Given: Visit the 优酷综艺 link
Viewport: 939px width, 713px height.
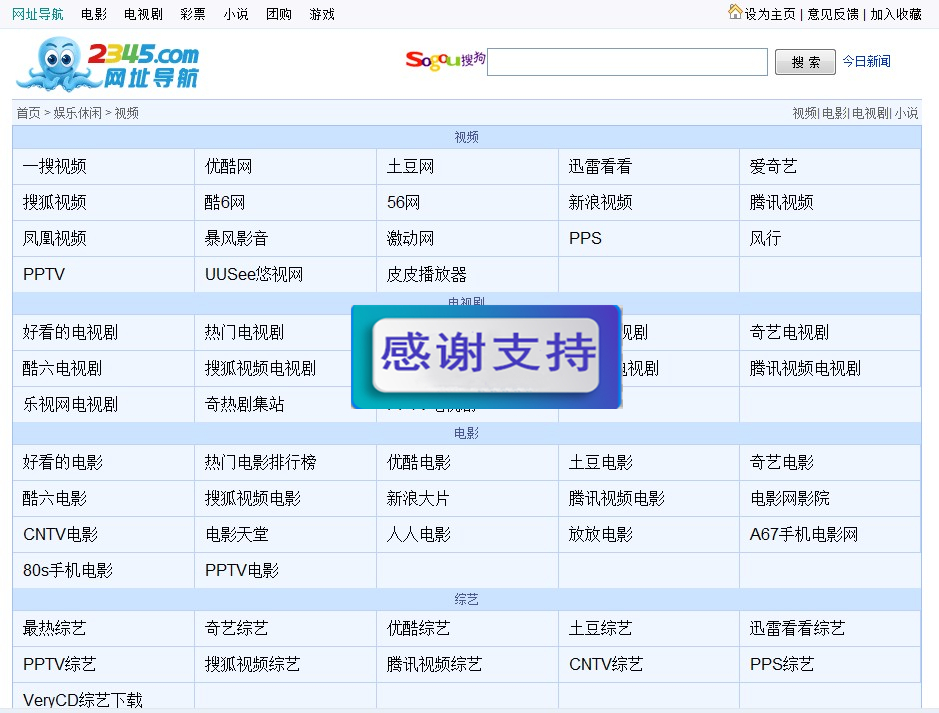Looking at the screenshot, I should pyautogui.click(x=418, y=628).
